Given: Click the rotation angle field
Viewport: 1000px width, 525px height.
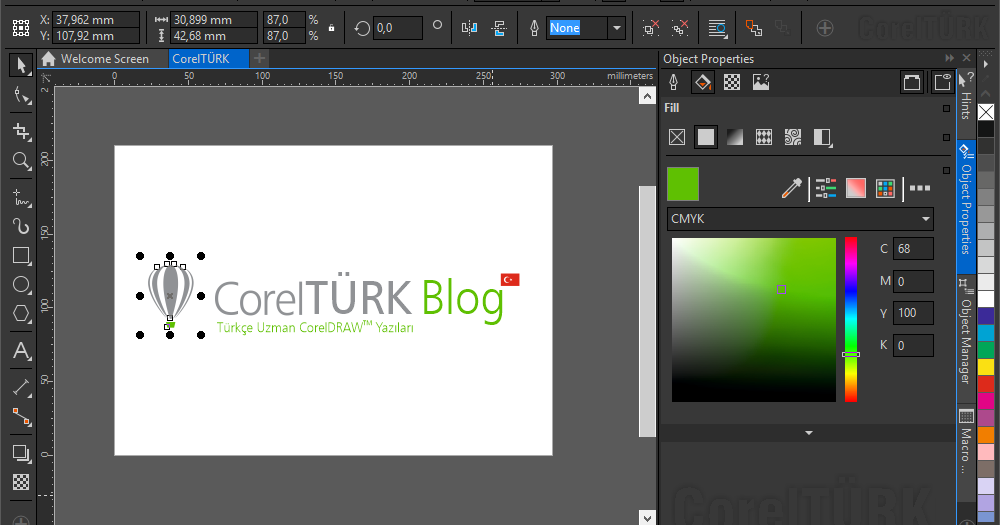Looking at the screenshot, I should click(x=398, y=28).
